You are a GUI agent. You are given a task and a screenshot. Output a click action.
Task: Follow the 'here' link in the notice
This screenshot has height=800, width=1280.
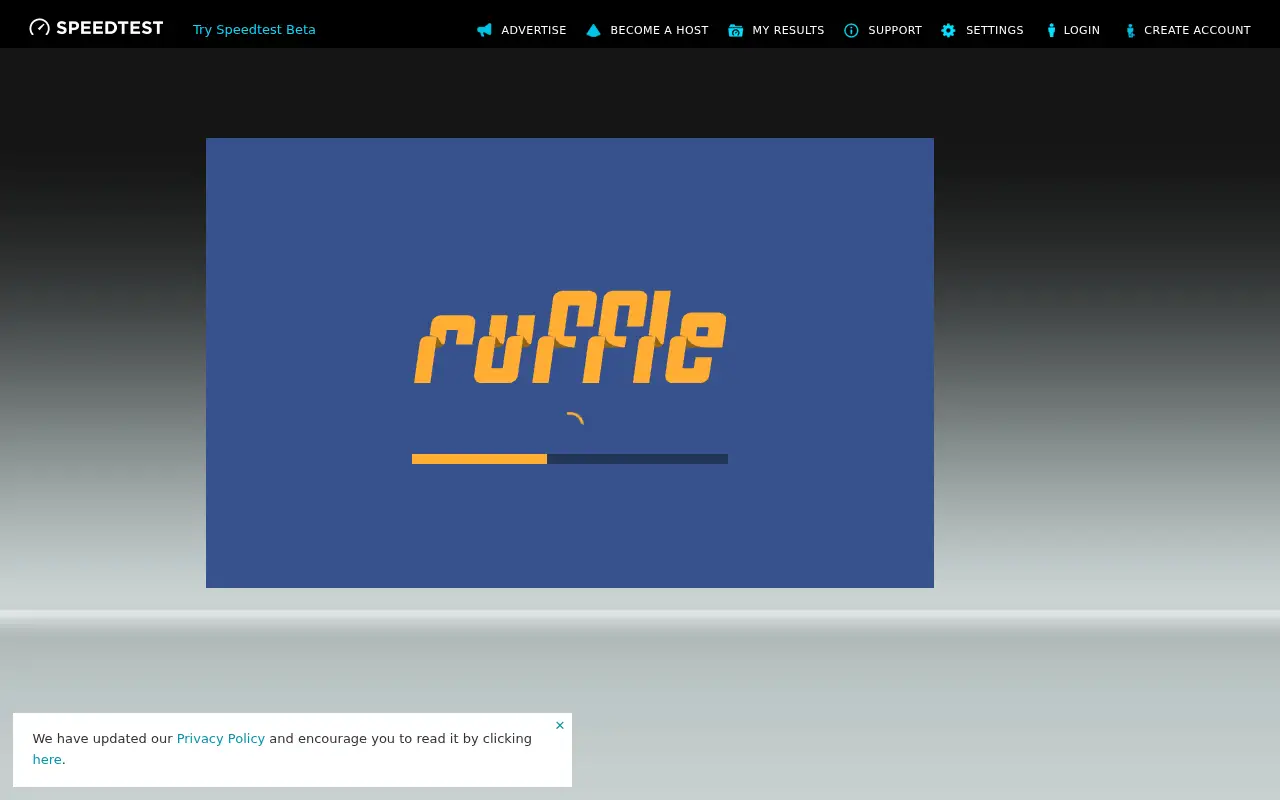47,759
